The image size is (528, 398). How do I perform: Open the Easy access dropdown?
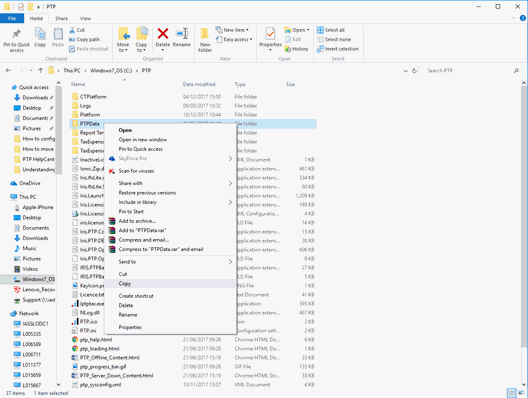pos(234,39)
